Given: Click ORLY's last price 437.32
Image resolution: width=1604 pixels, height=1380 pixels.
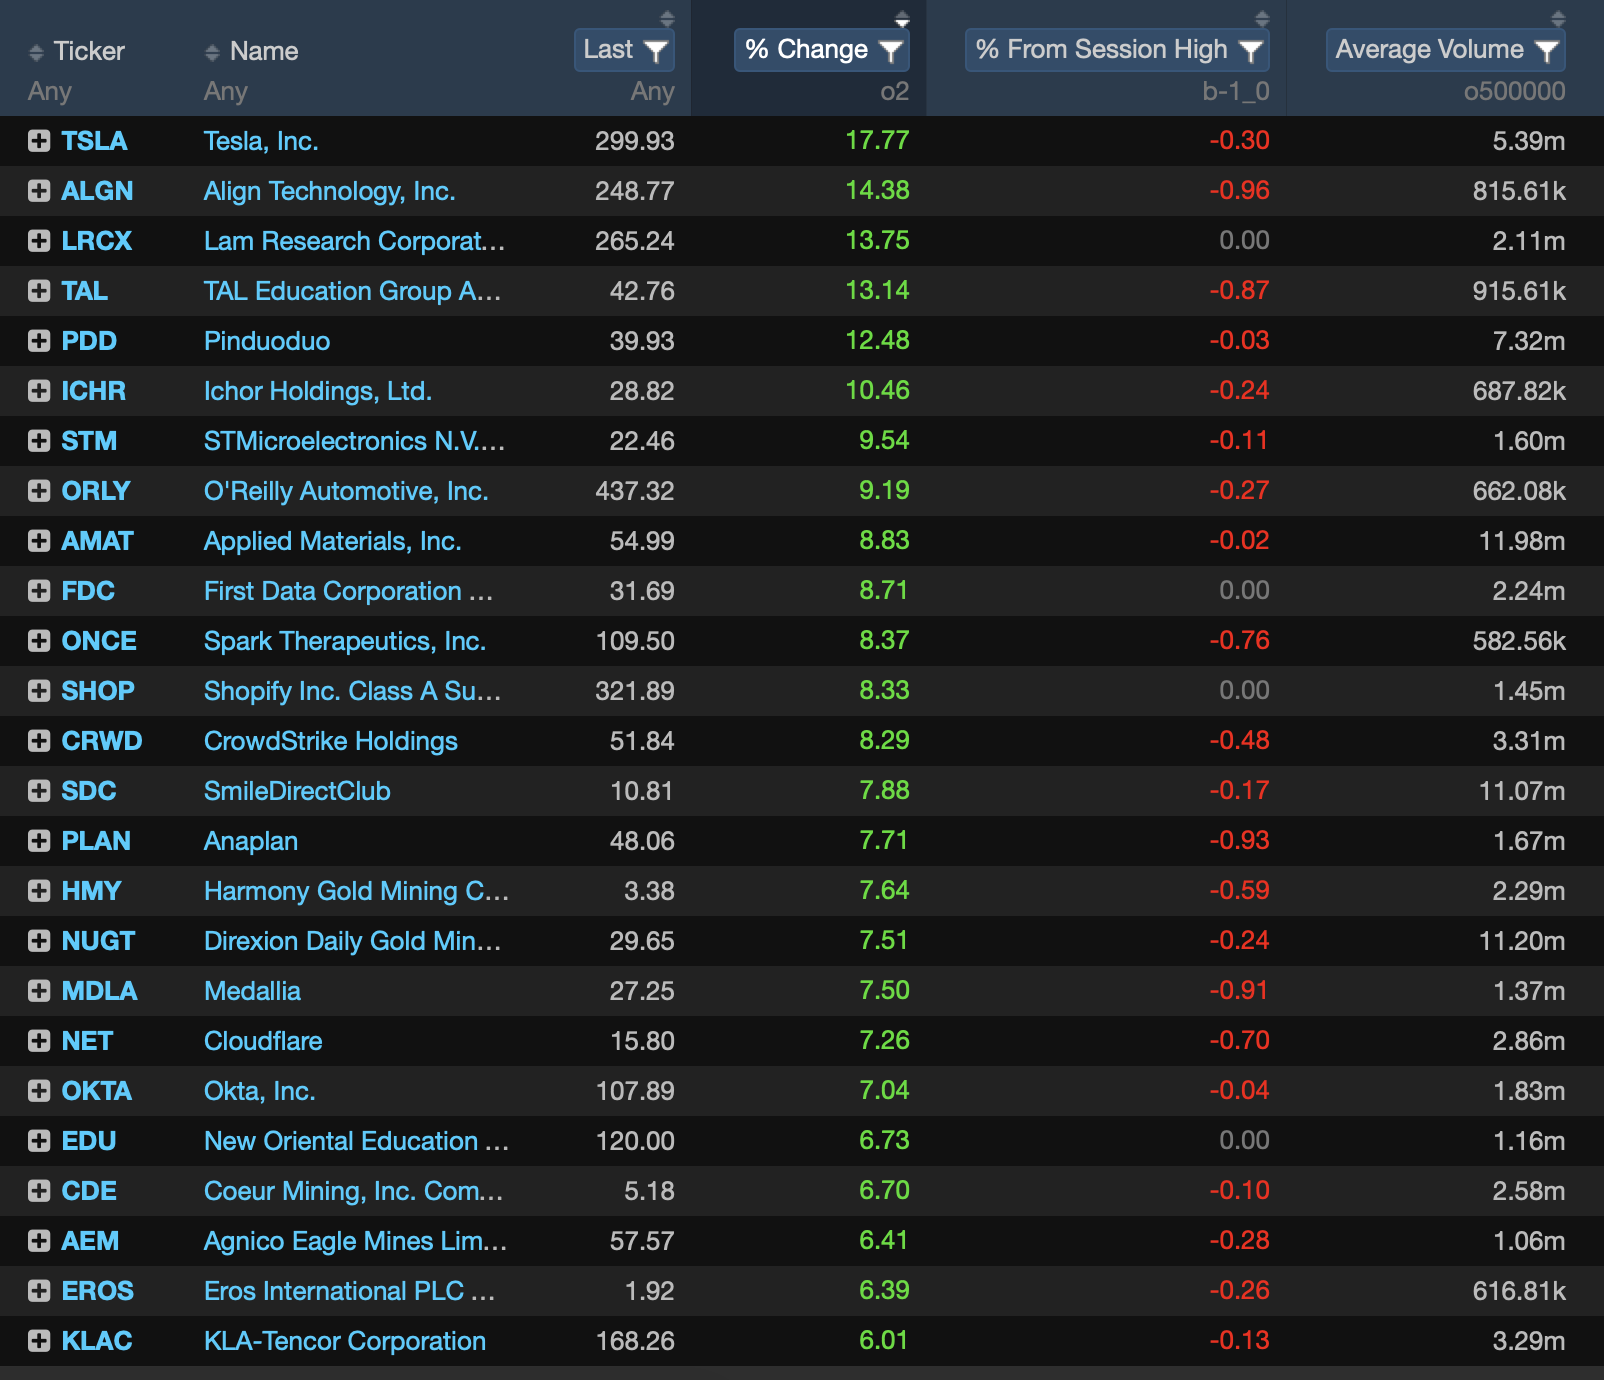Looking at the screenshot, I should pos(635,491).
